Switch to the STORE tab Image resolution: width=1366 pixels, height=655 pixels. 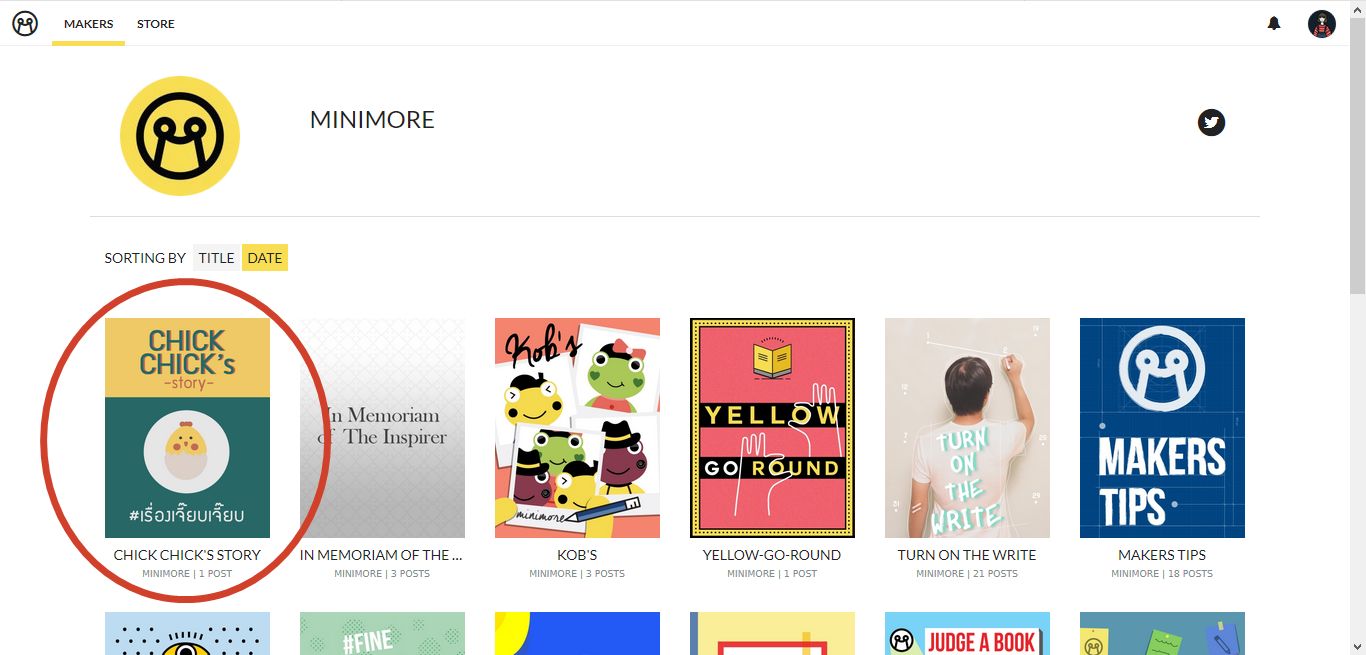[x=156, y=24]
